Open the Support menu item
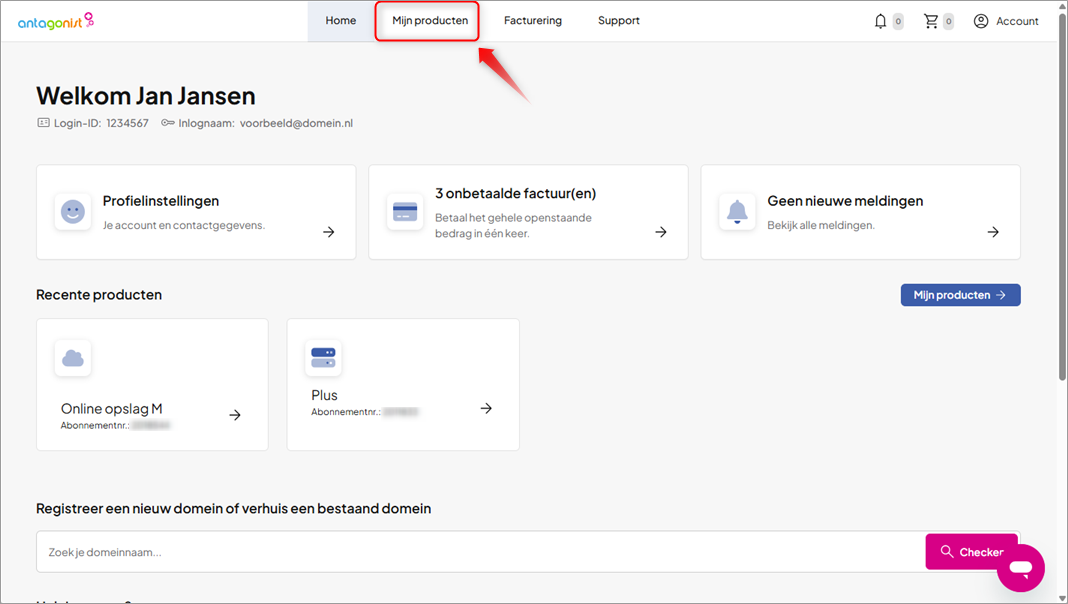Screen dimensions: 1068x604 point(618,21)
